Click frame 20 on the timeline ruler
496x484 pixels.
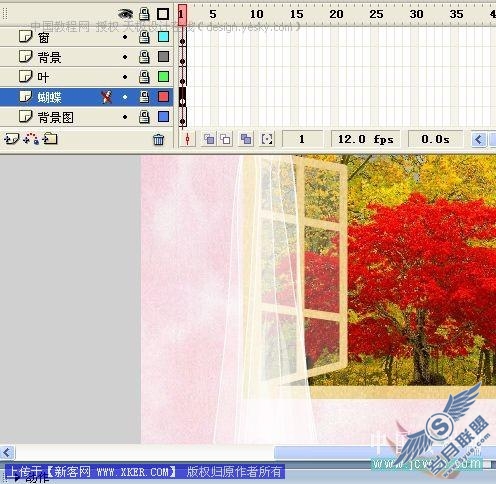(336, 14)
